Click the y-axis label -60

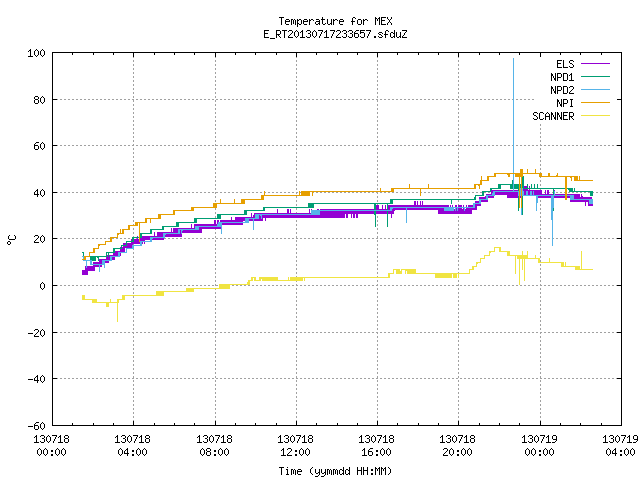click(x=36, y=426)
